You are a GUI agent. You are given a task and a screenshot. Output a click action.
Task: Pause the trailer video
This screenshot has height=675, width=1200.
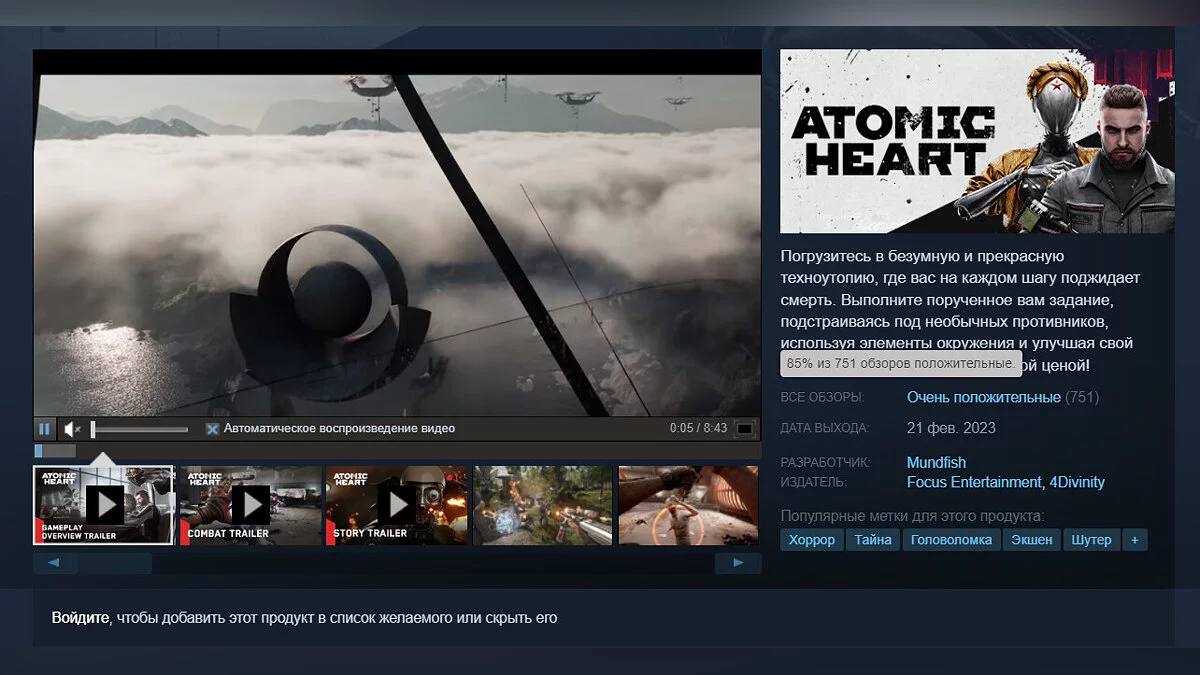(44, 429)
